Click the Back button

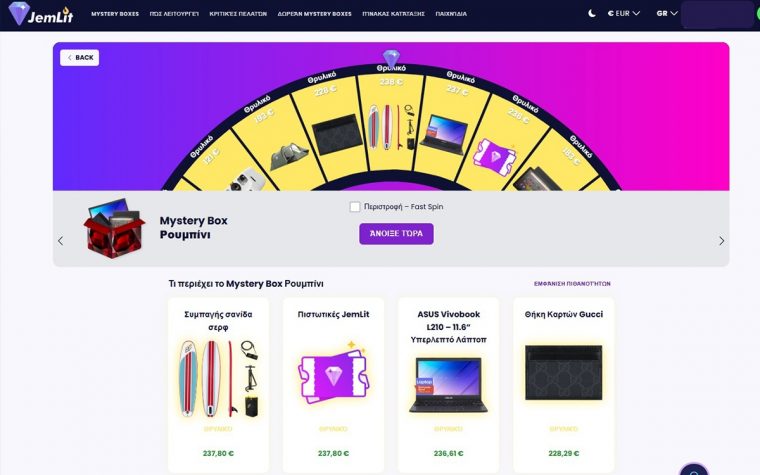[79, 58]
